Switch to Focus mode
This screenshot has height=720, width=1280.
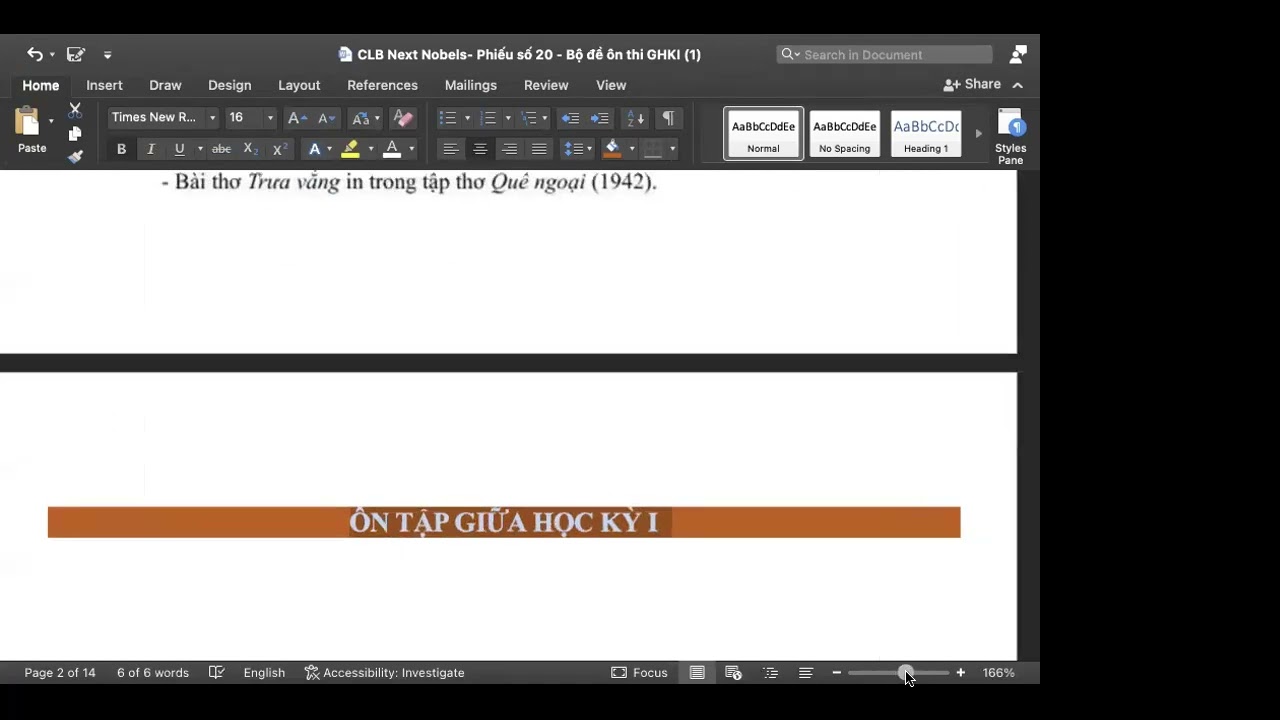click(x=640, y=673)
